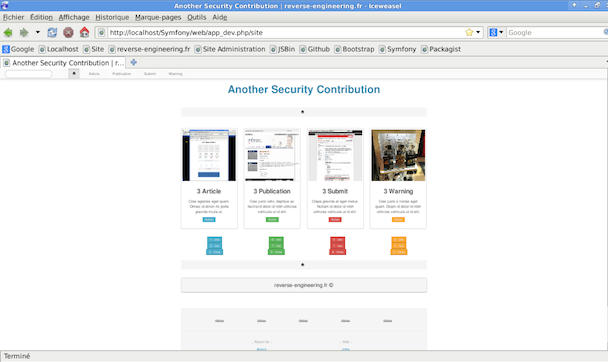This screenshot has width=608, height=362.
Task: Open a new tab with the plus icon
Action: pyautogui.click(x=133, y=62)
